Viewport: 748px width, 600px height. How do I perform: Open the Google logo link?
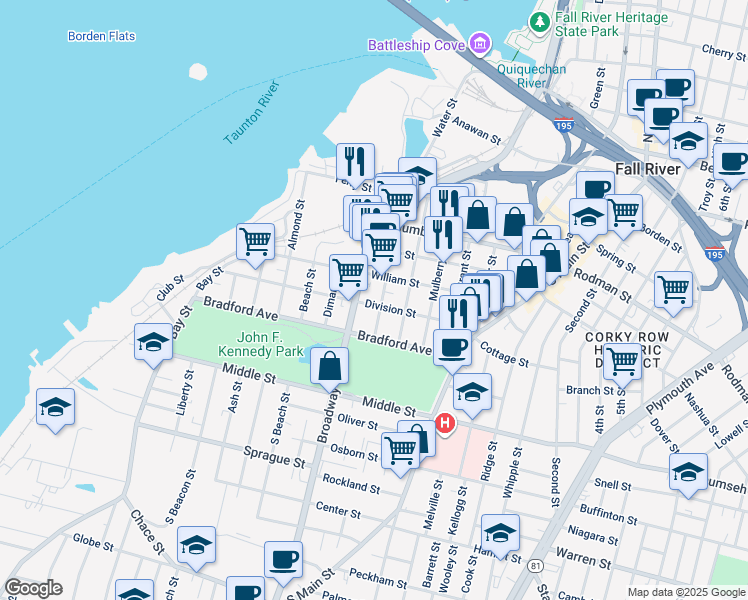click(33, 588)
